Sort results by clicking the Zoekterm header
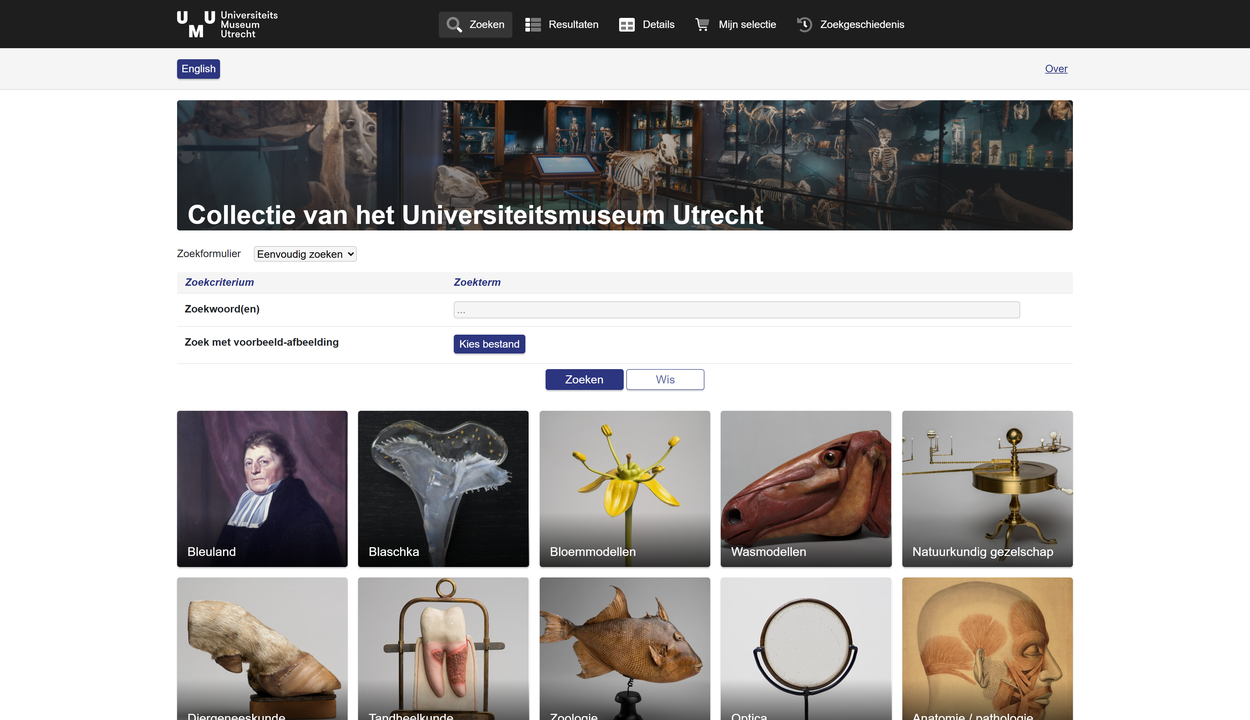The height and width of the screenshot is (720, 1250). (477, 282)
